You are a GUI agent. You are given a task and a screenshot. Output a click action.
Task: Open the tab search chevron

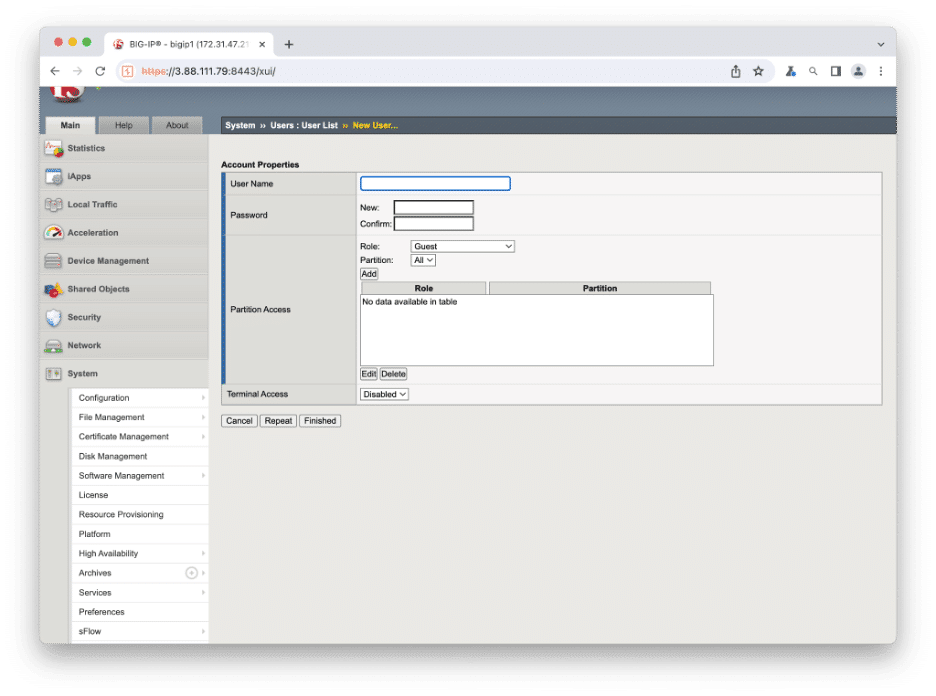coord(881,44)
